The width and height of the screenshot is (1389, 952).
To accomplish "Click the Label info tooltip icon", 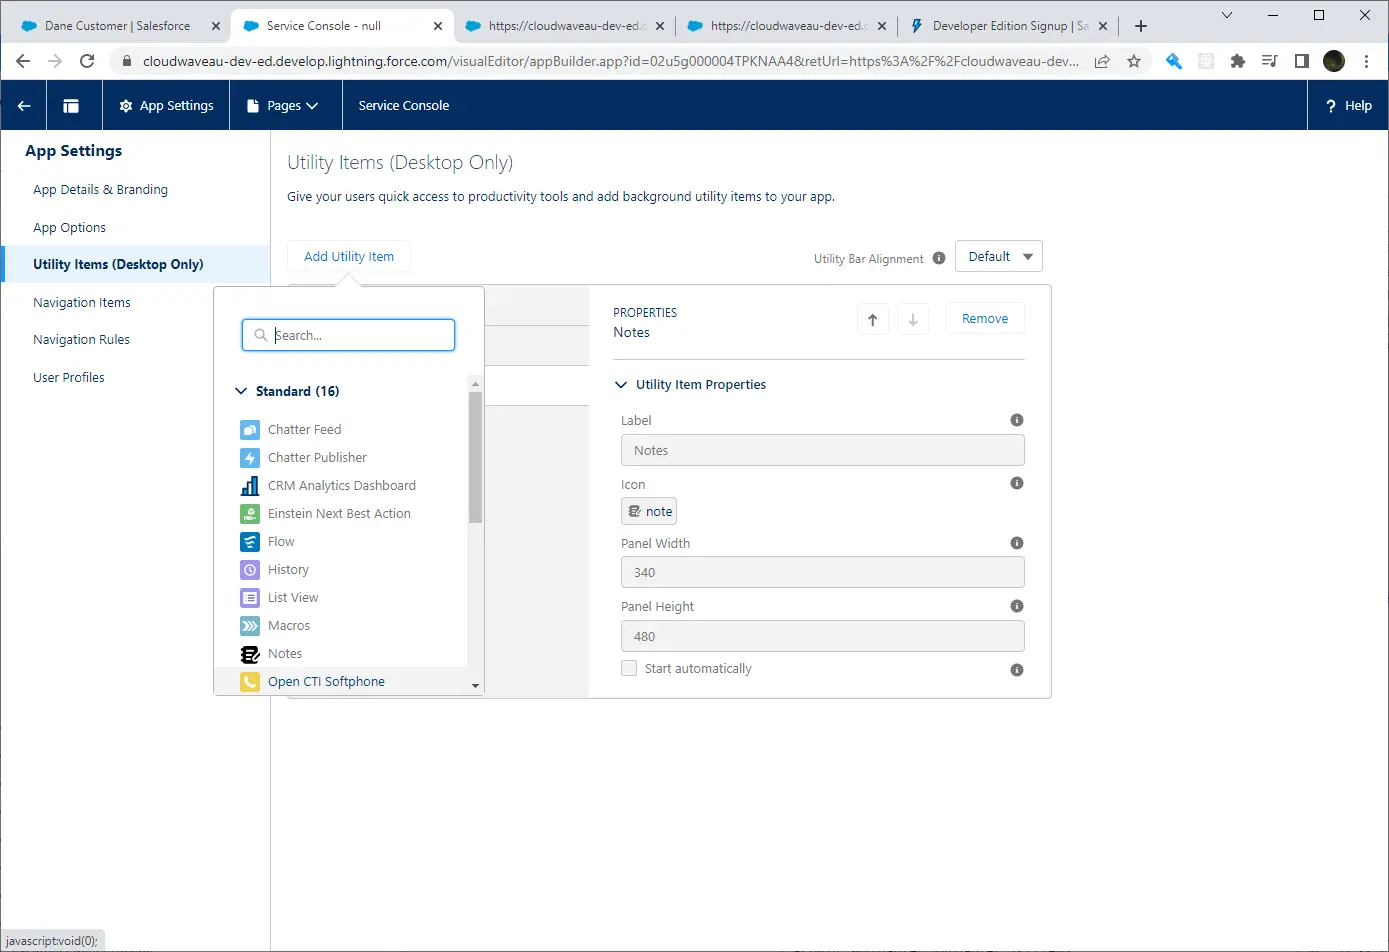I will pos(1017,421).
